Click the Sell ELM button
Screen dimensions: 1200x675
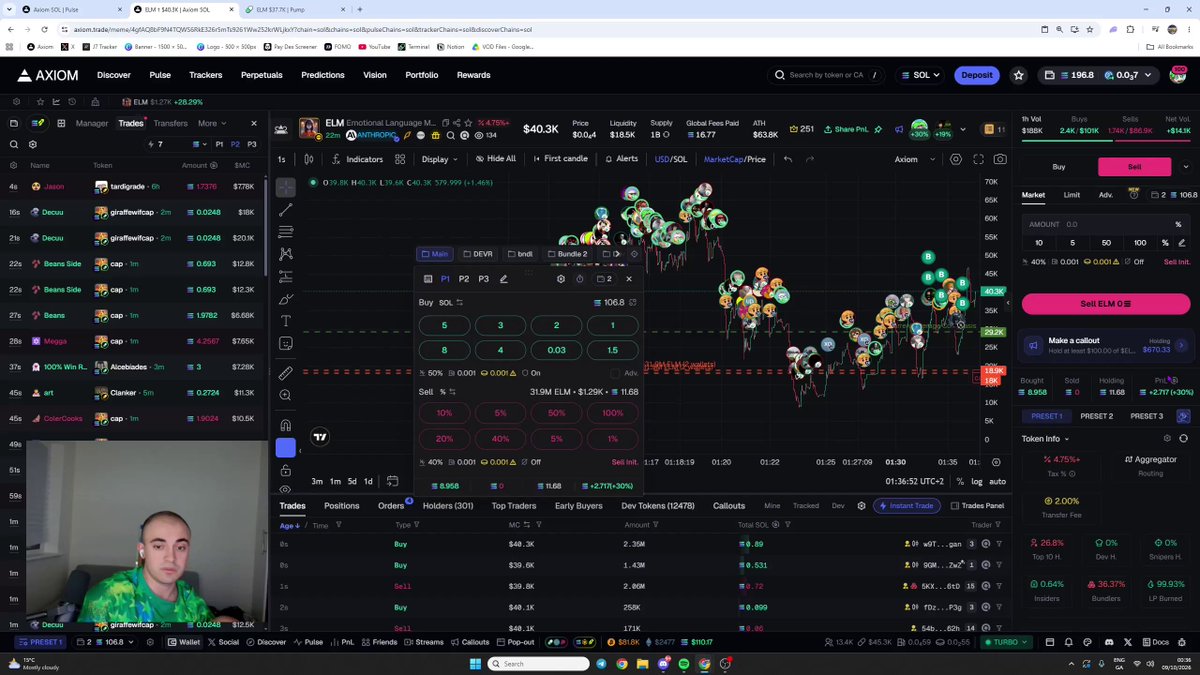click(x=1105, y=304)
